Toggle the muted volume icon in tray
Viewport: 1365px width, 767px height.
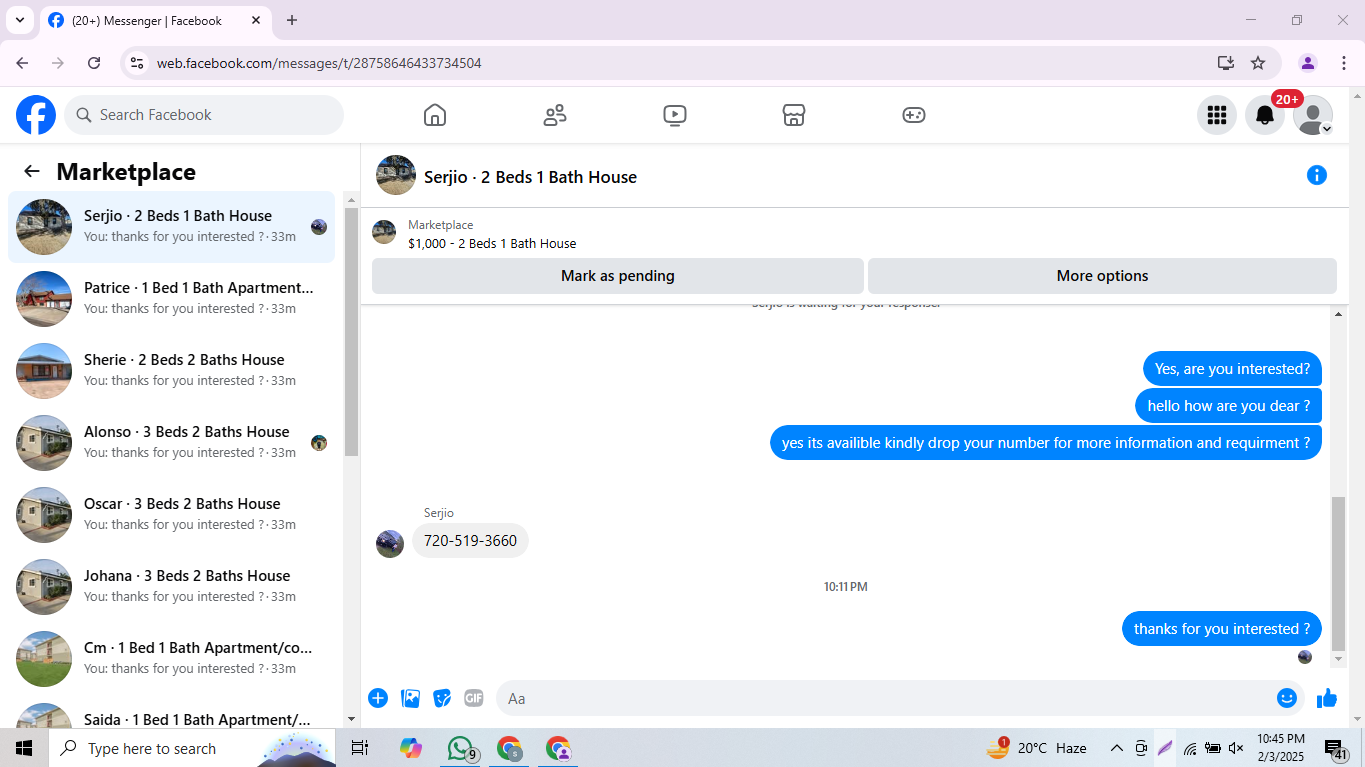click(1236, 748)
